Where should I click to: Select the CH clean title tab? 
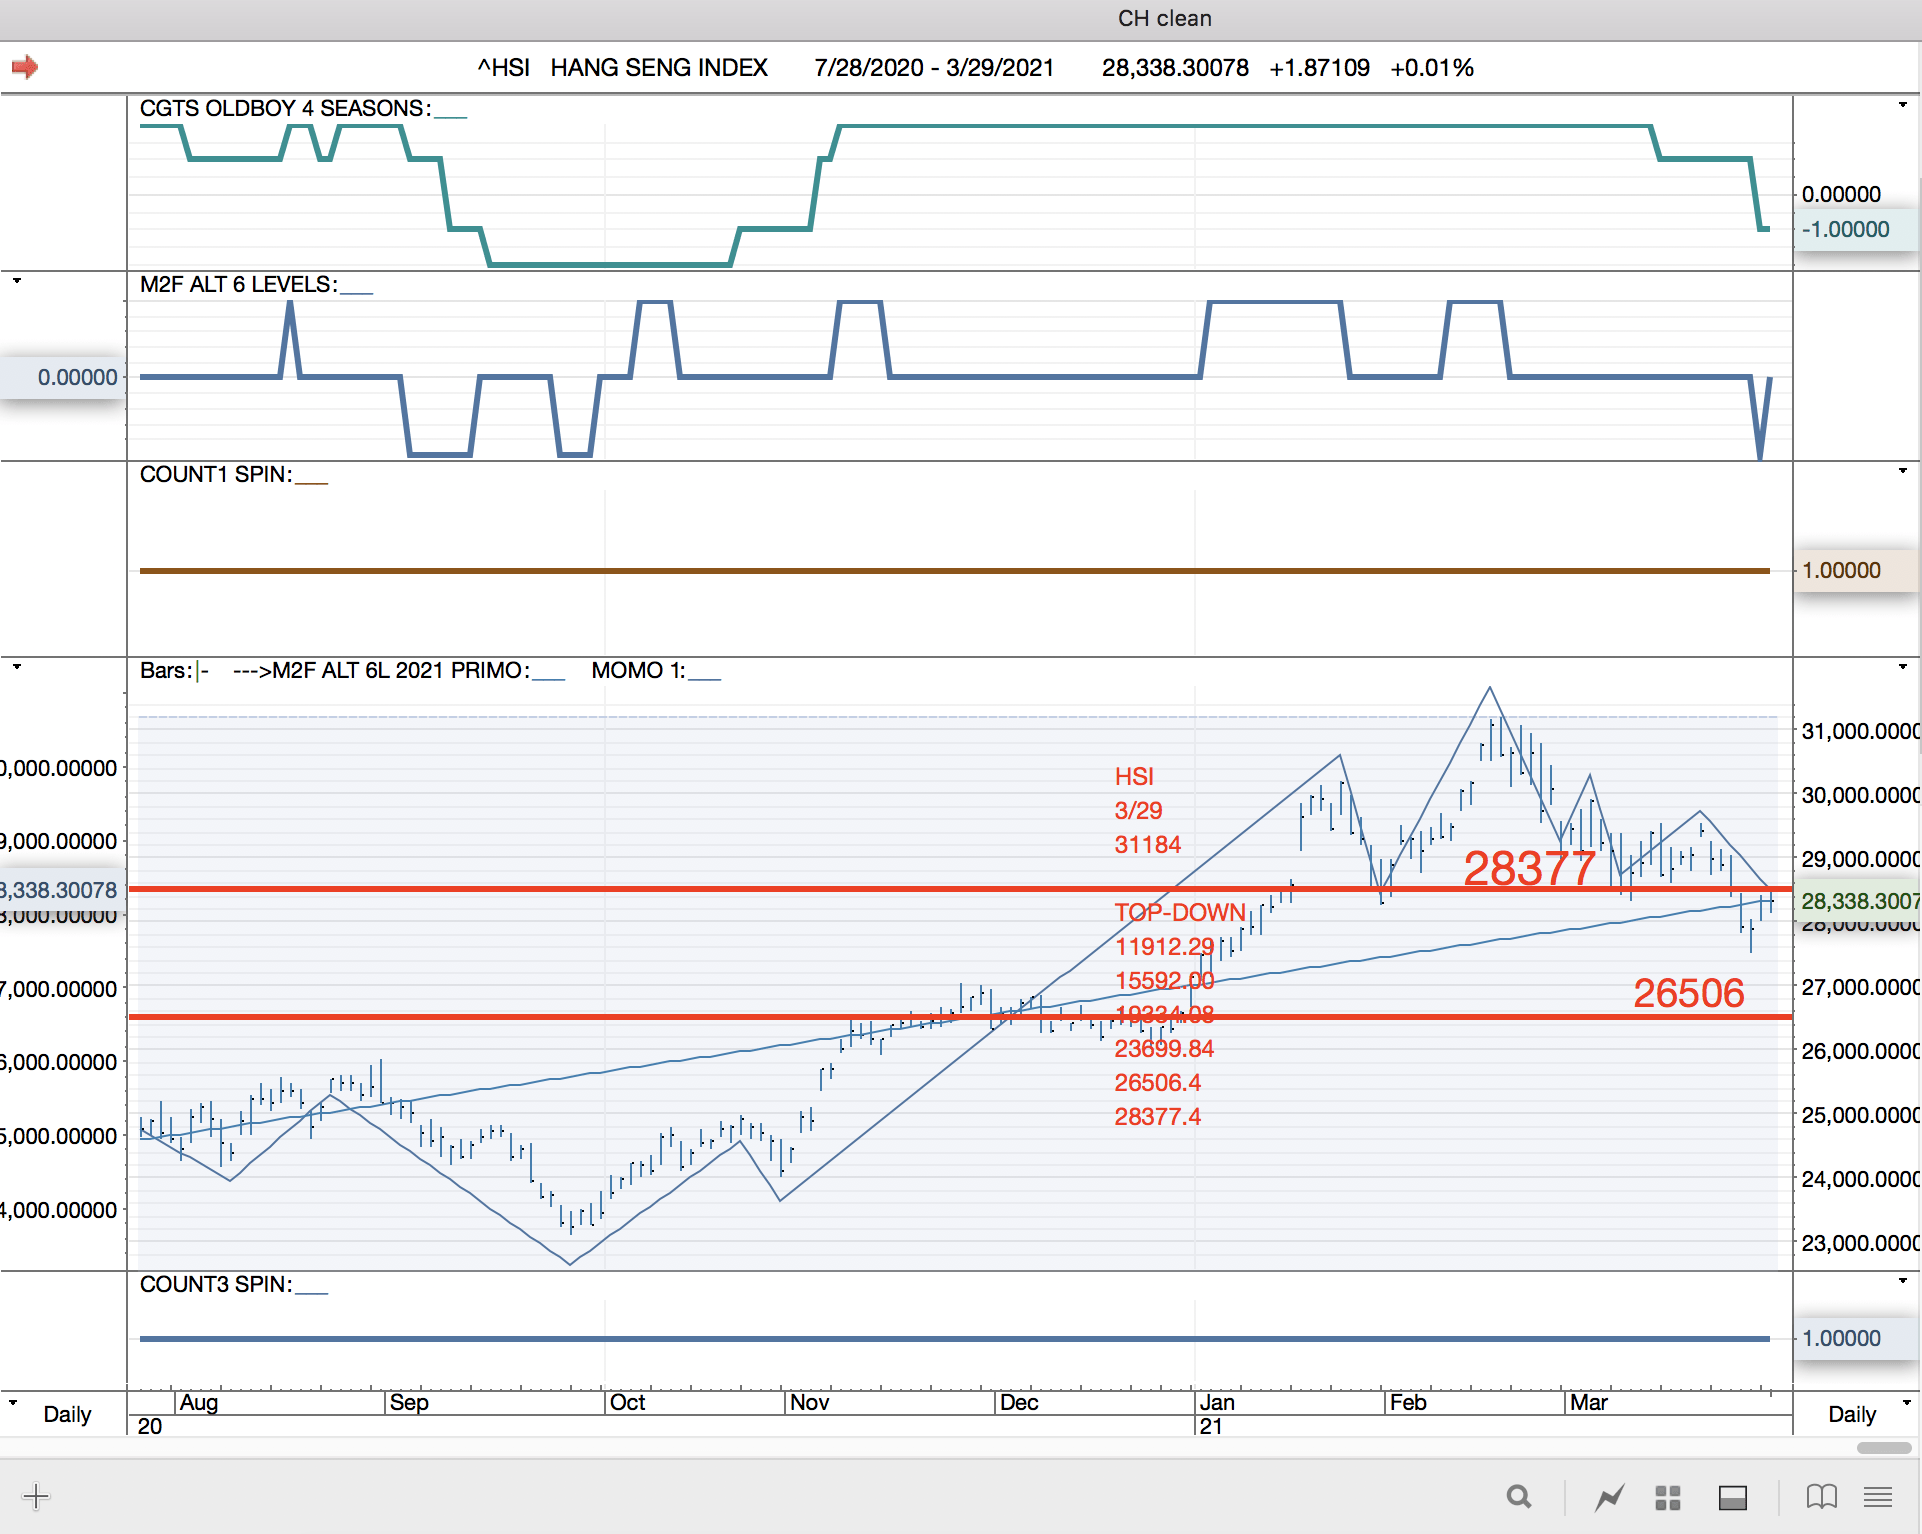1165,19
